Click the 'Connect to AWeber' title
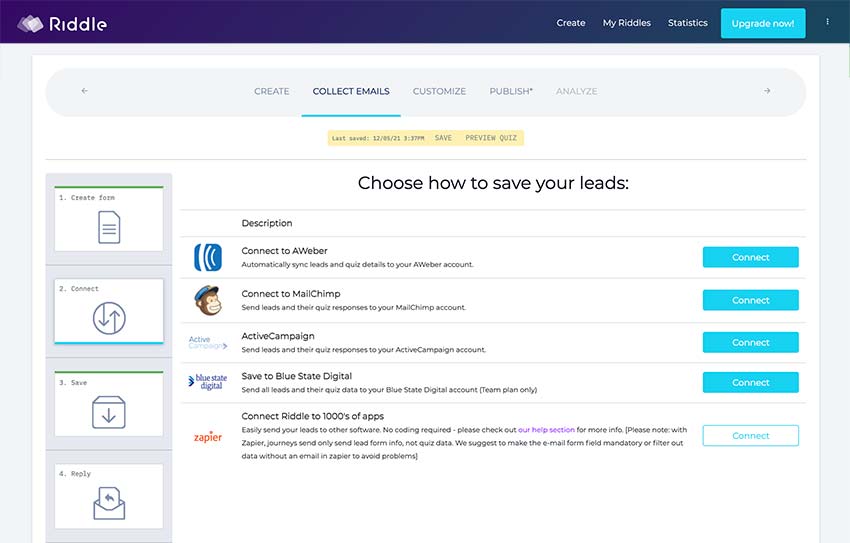Image resolution: width=850 pixels, height=543 pixels. point(285,251)
